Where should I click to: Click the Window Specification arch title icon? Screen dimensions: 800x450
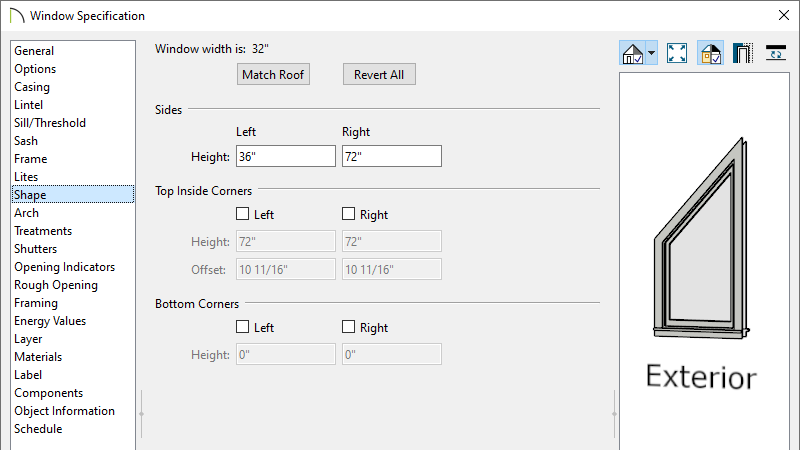click(17, 16)
